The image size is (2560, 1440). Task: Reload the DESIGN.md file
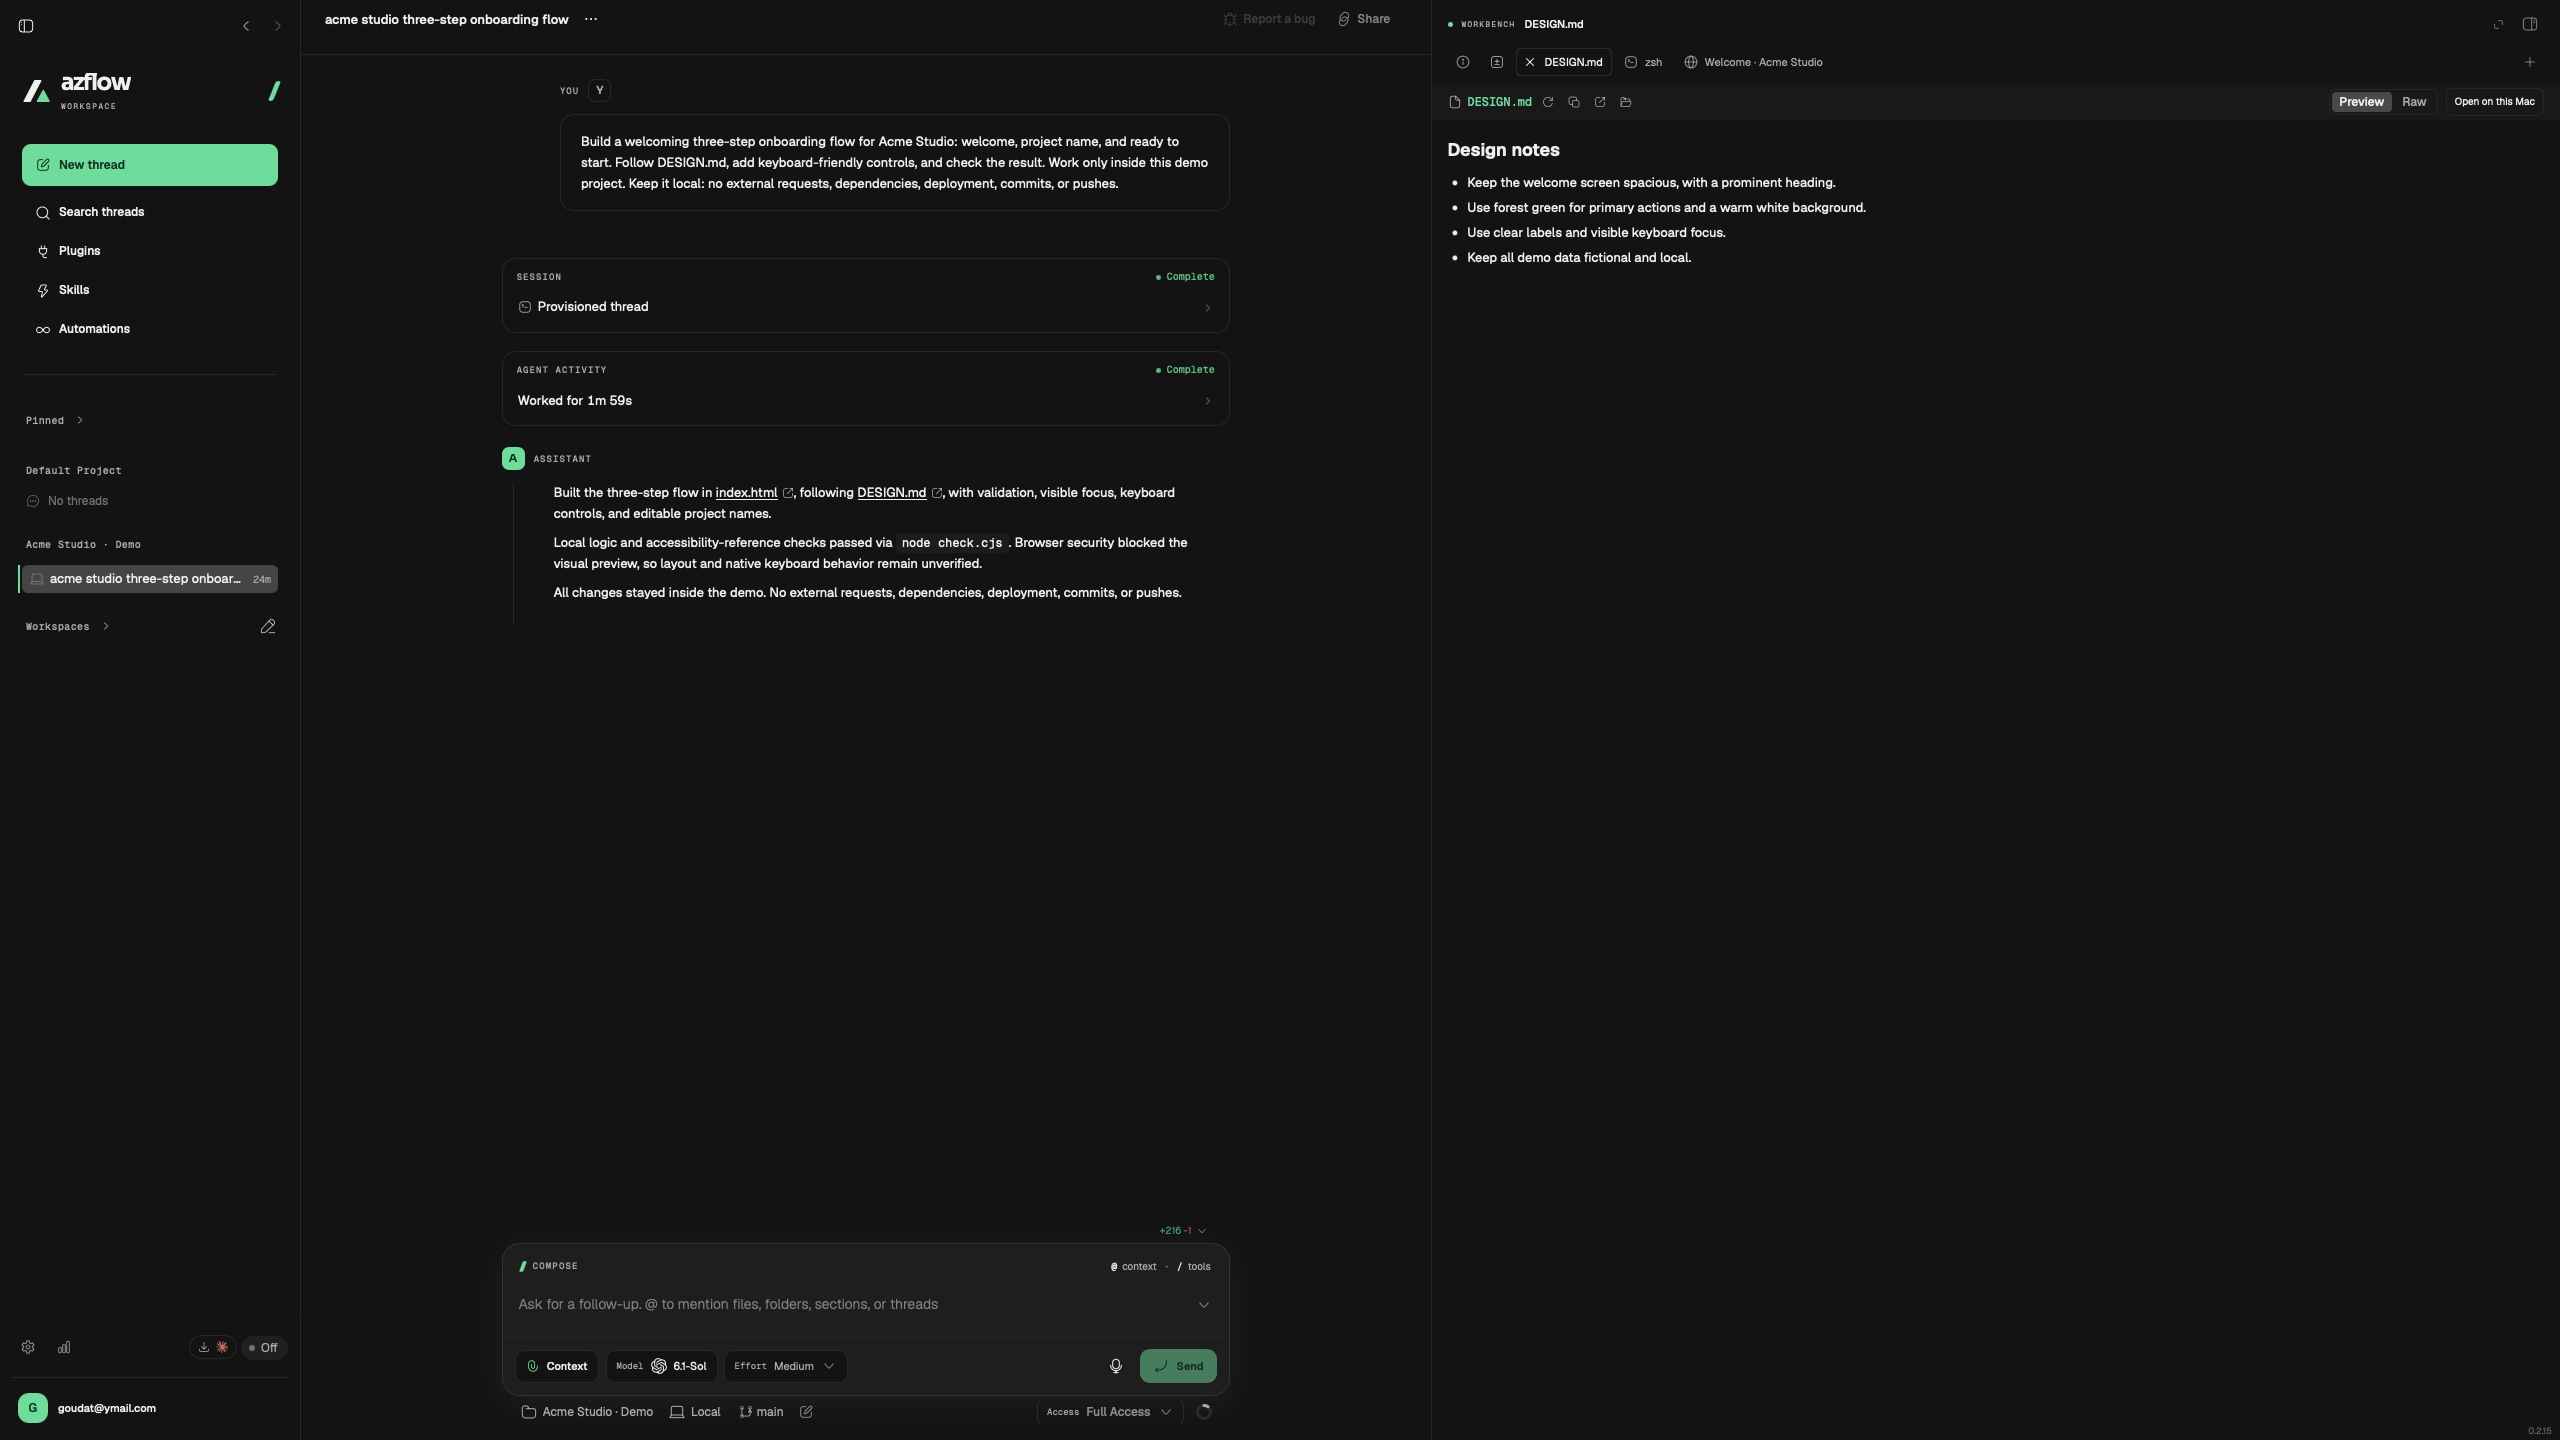[x=1548, y=102]
